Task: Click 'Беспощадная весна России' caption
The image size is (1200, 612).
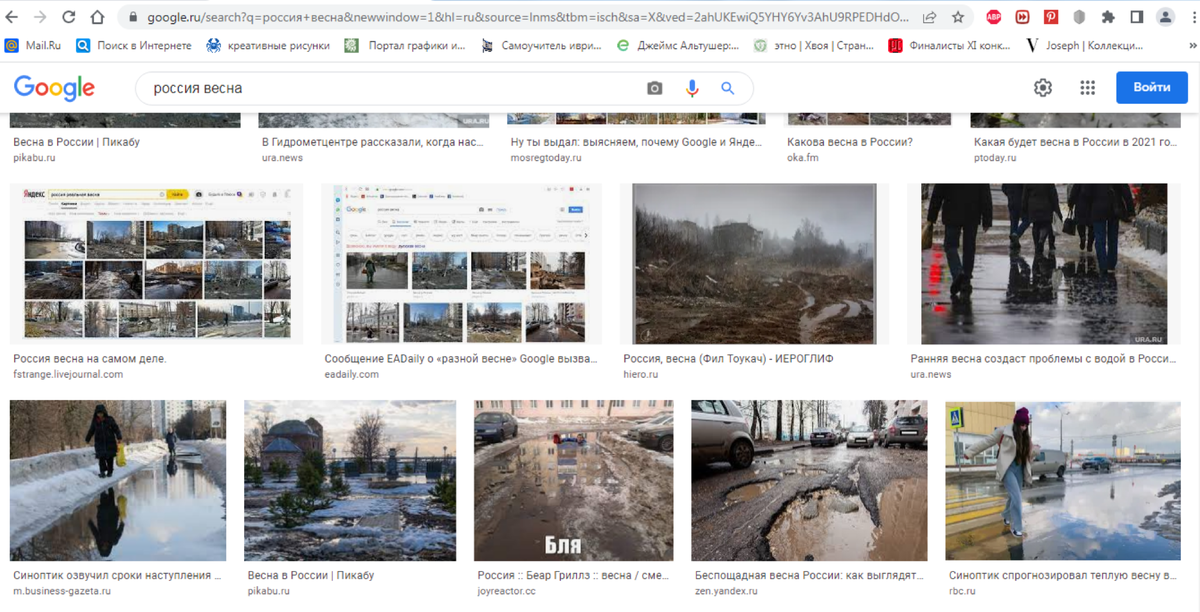Action: click(808, 576)
